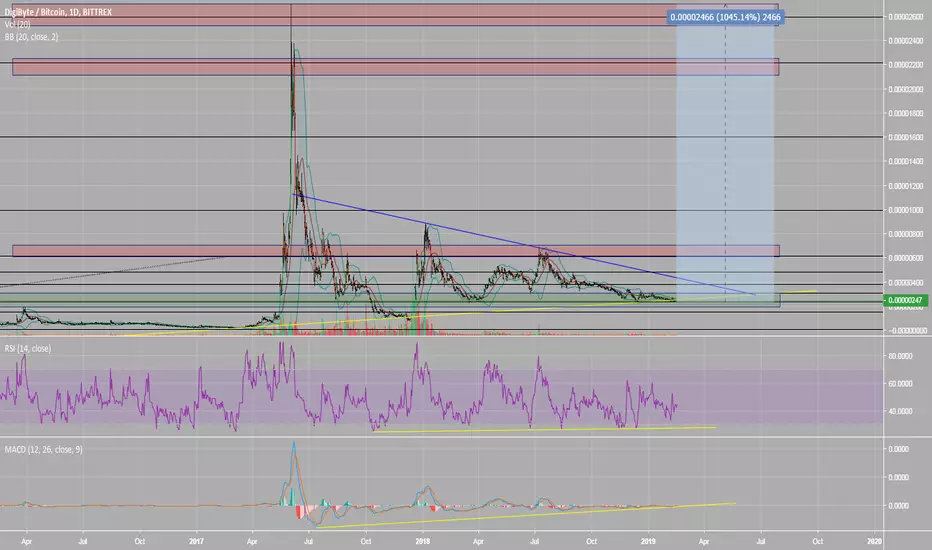Click the RSI (14, close) pane label

28,348
